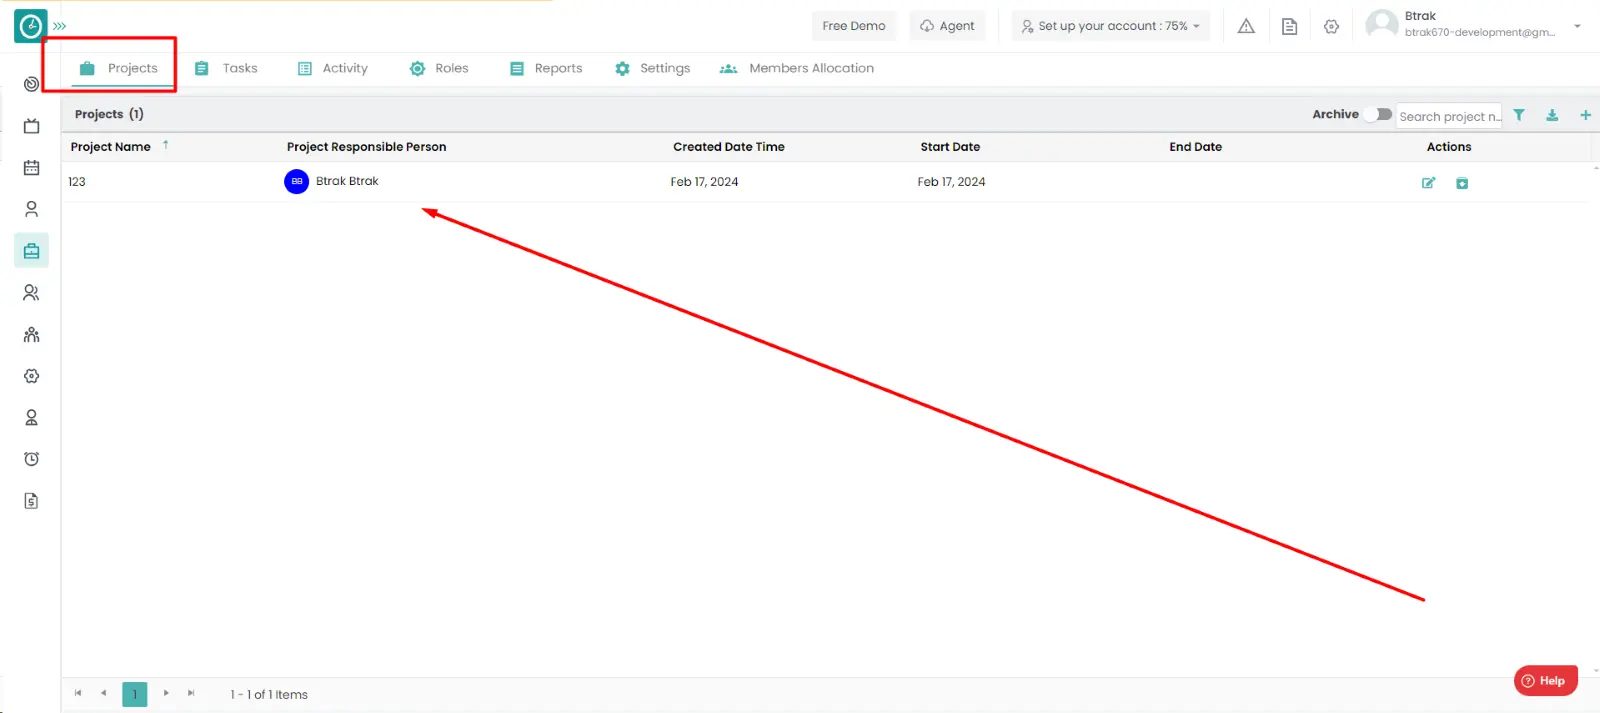Select the alarm clock icon in sidebar
This screenshot has width=1600, height=713.
(31, 459)
